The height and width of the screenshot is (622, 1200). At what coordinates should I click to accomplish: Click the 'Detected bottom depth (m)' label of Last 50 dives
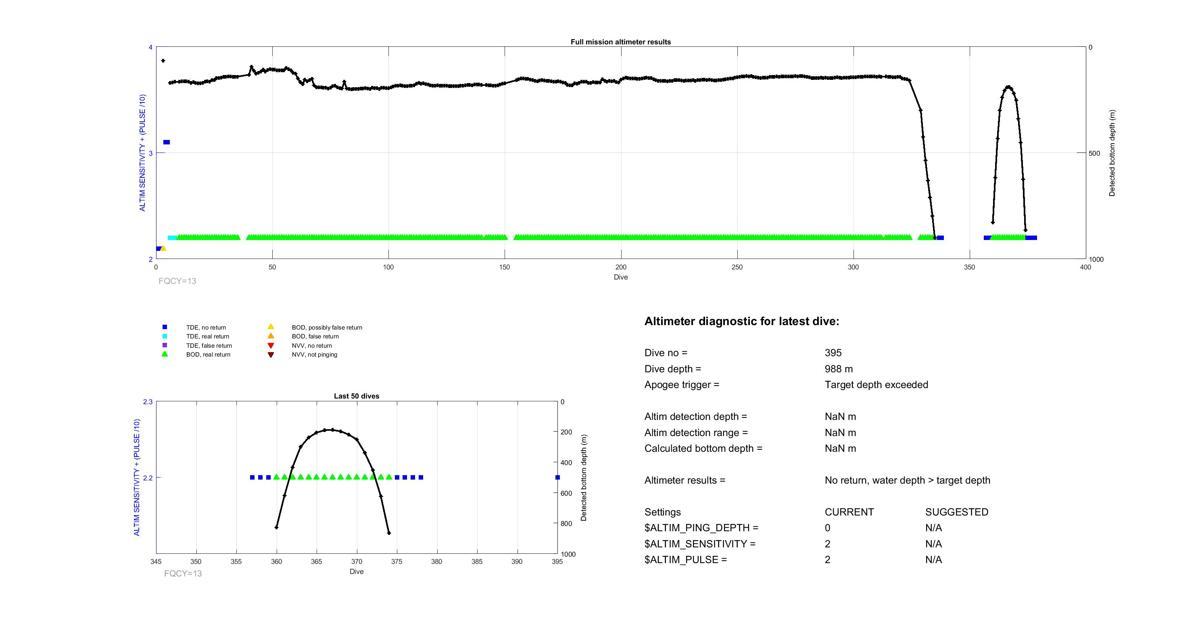coord(583,478)
